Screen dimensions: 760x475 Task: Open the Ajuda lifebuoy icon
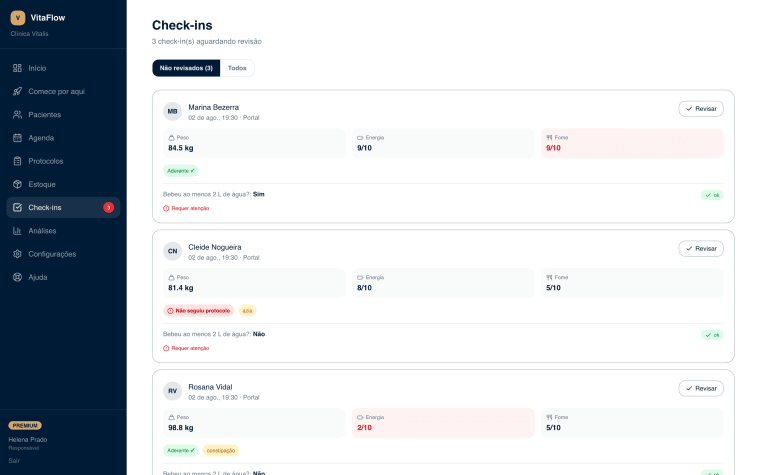tap(17, 277)
